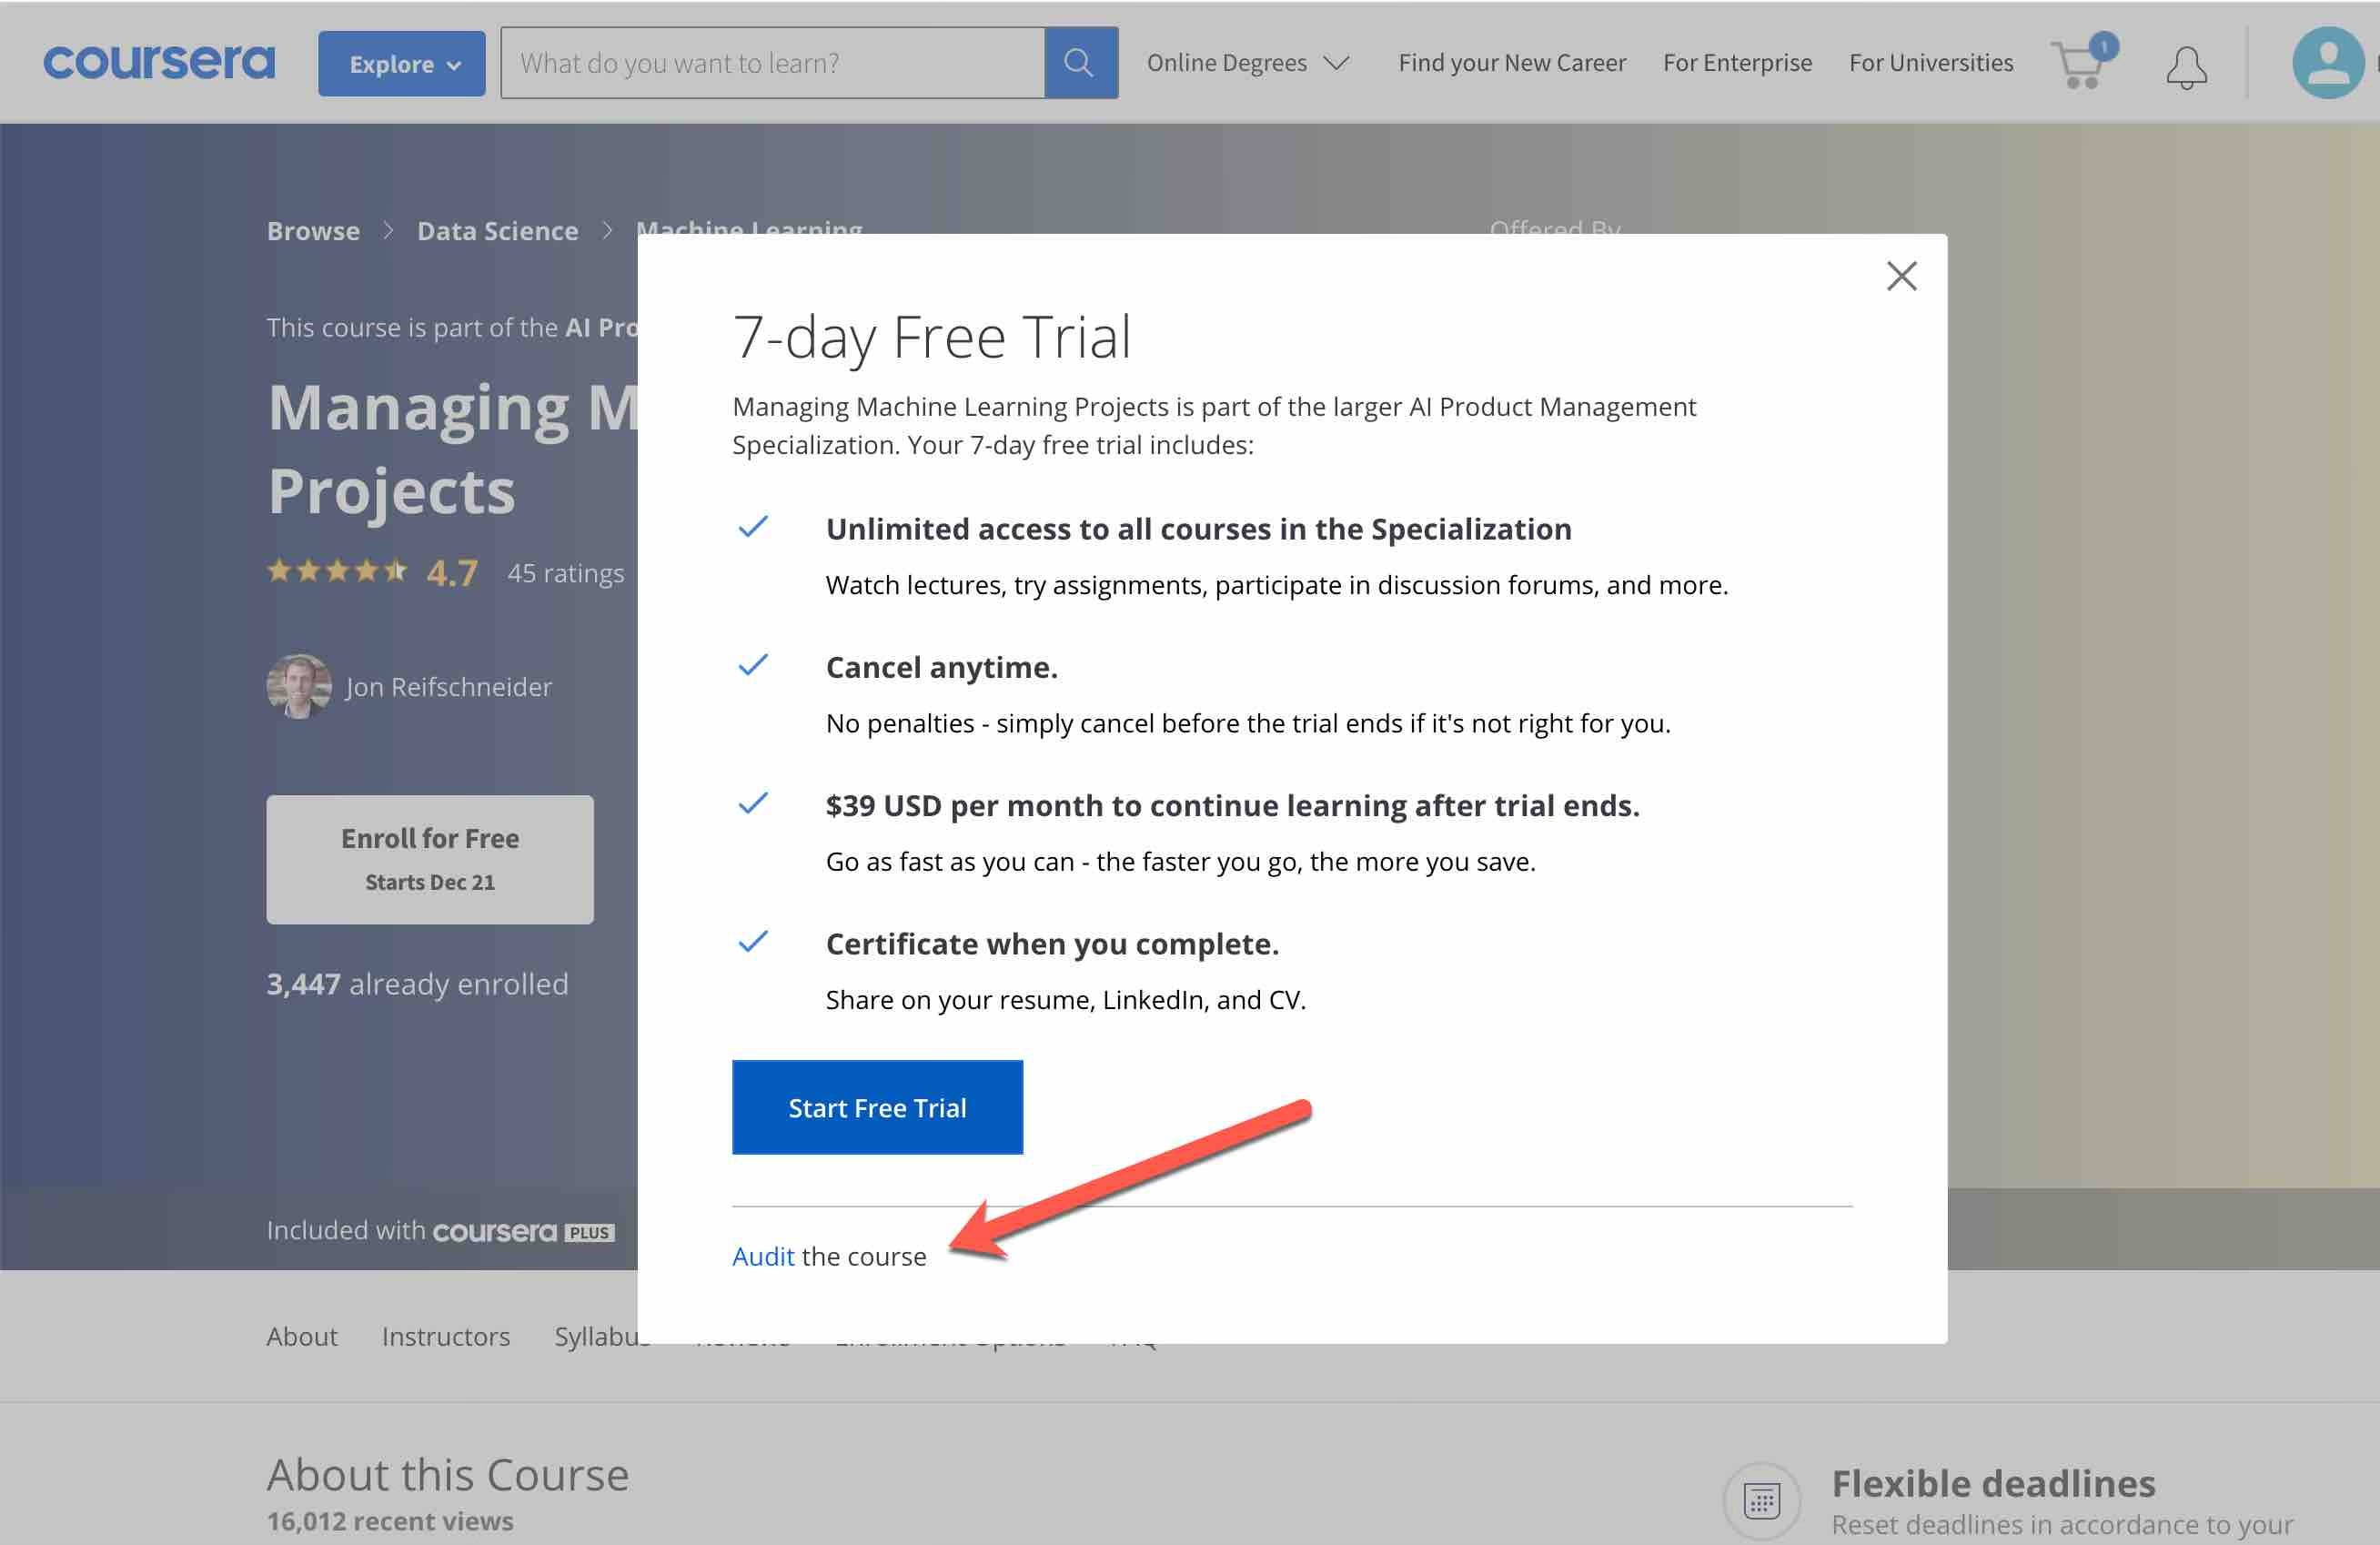Close the 7-day Free Trial dialog
The height and width of the screenshot is (1545, 2380).
click(x=1901, y=276)
